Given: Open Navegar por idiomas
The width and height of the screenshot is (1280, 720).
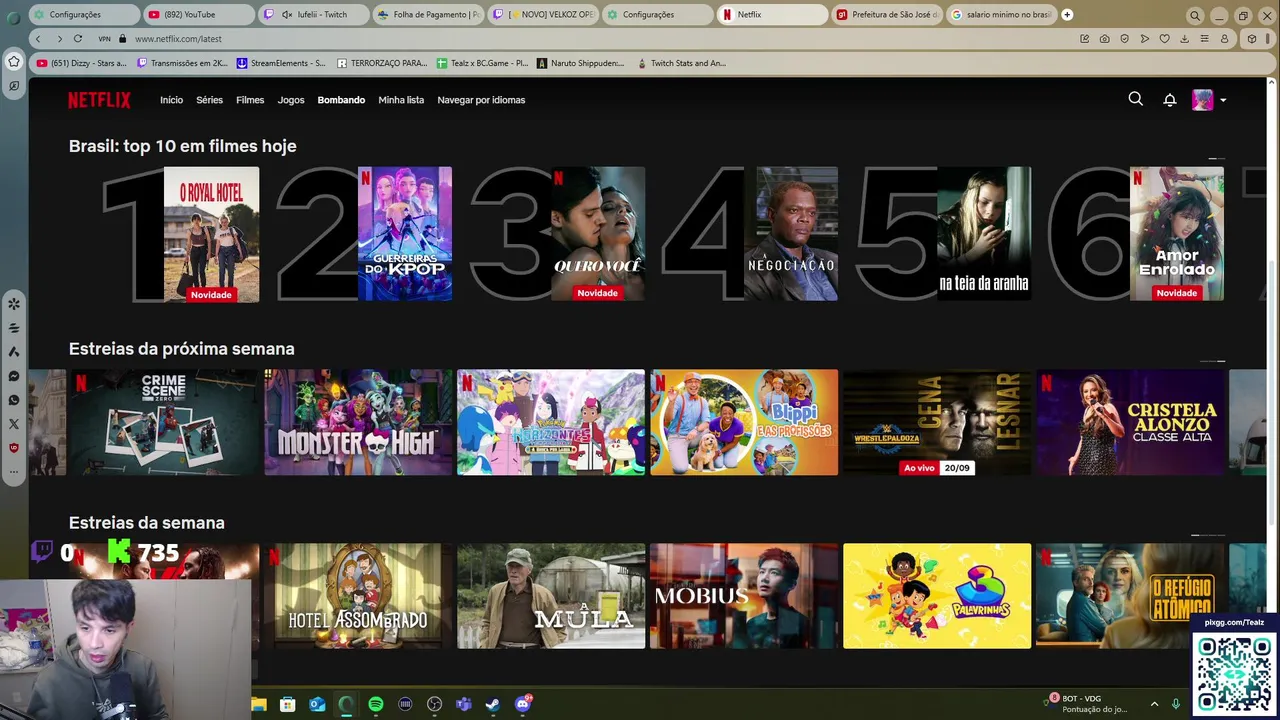Looking at the screenshot, I should click(x=481, y=100).
